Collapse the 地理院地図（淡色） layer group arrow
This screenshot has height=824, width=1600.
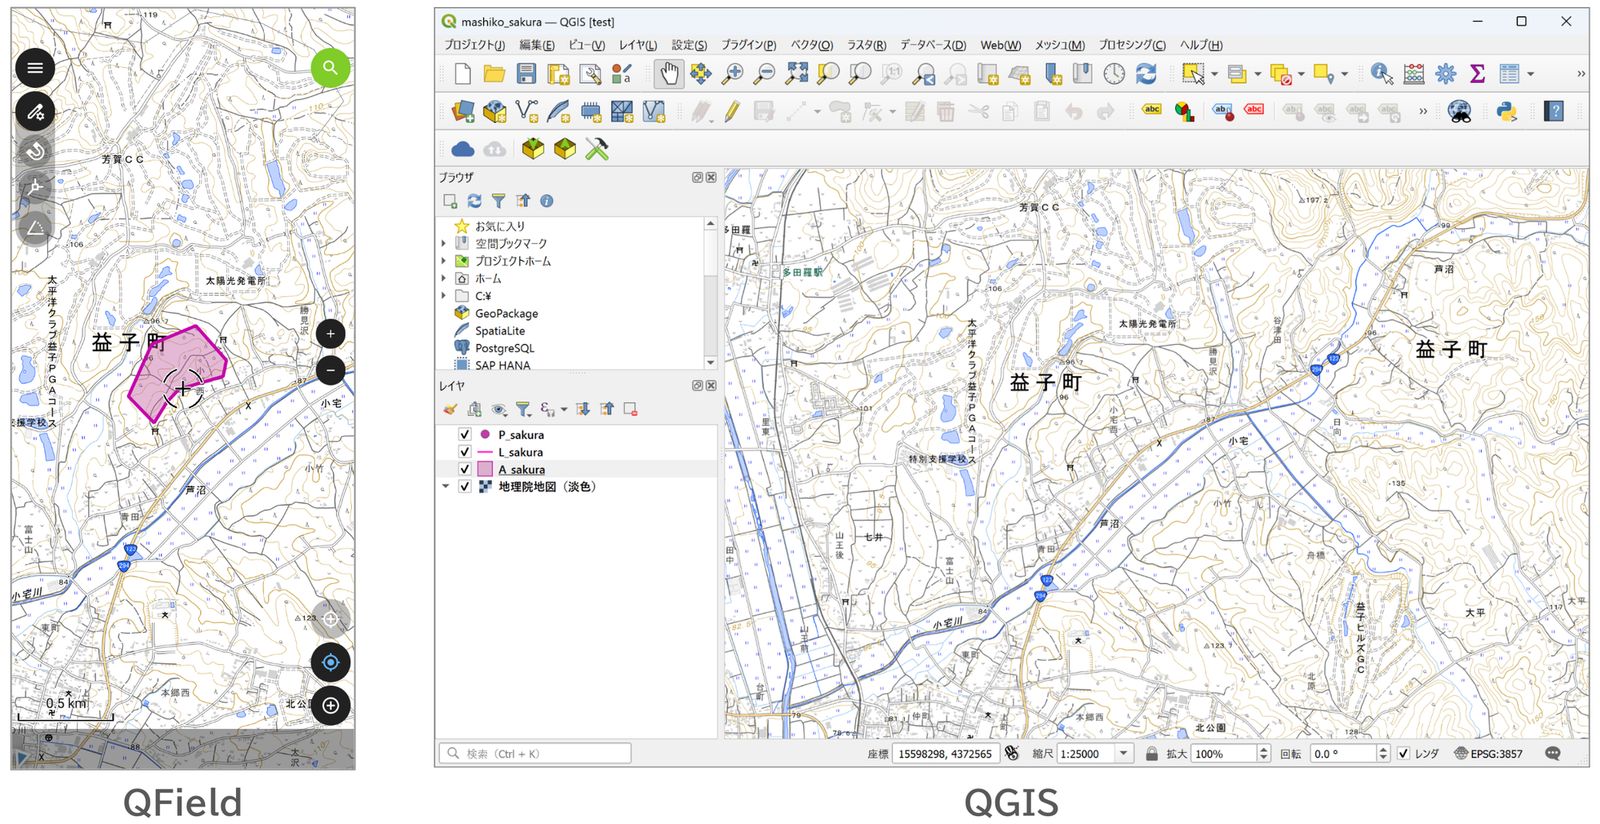coord(446,487)
